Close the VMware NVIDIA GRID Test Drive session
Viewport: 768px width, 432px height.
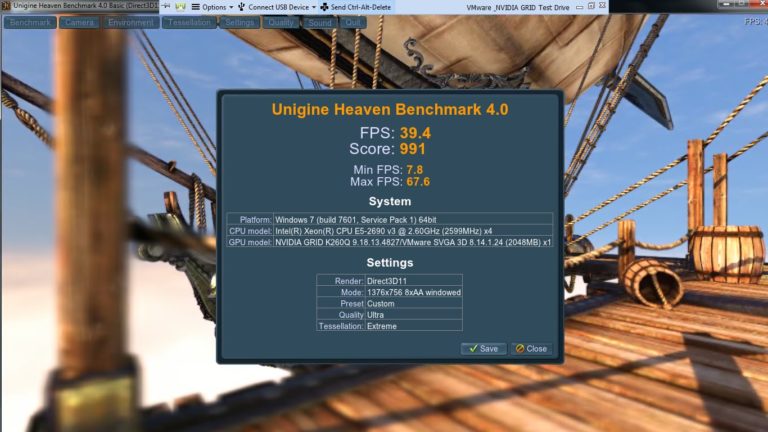tap(603, 6)
